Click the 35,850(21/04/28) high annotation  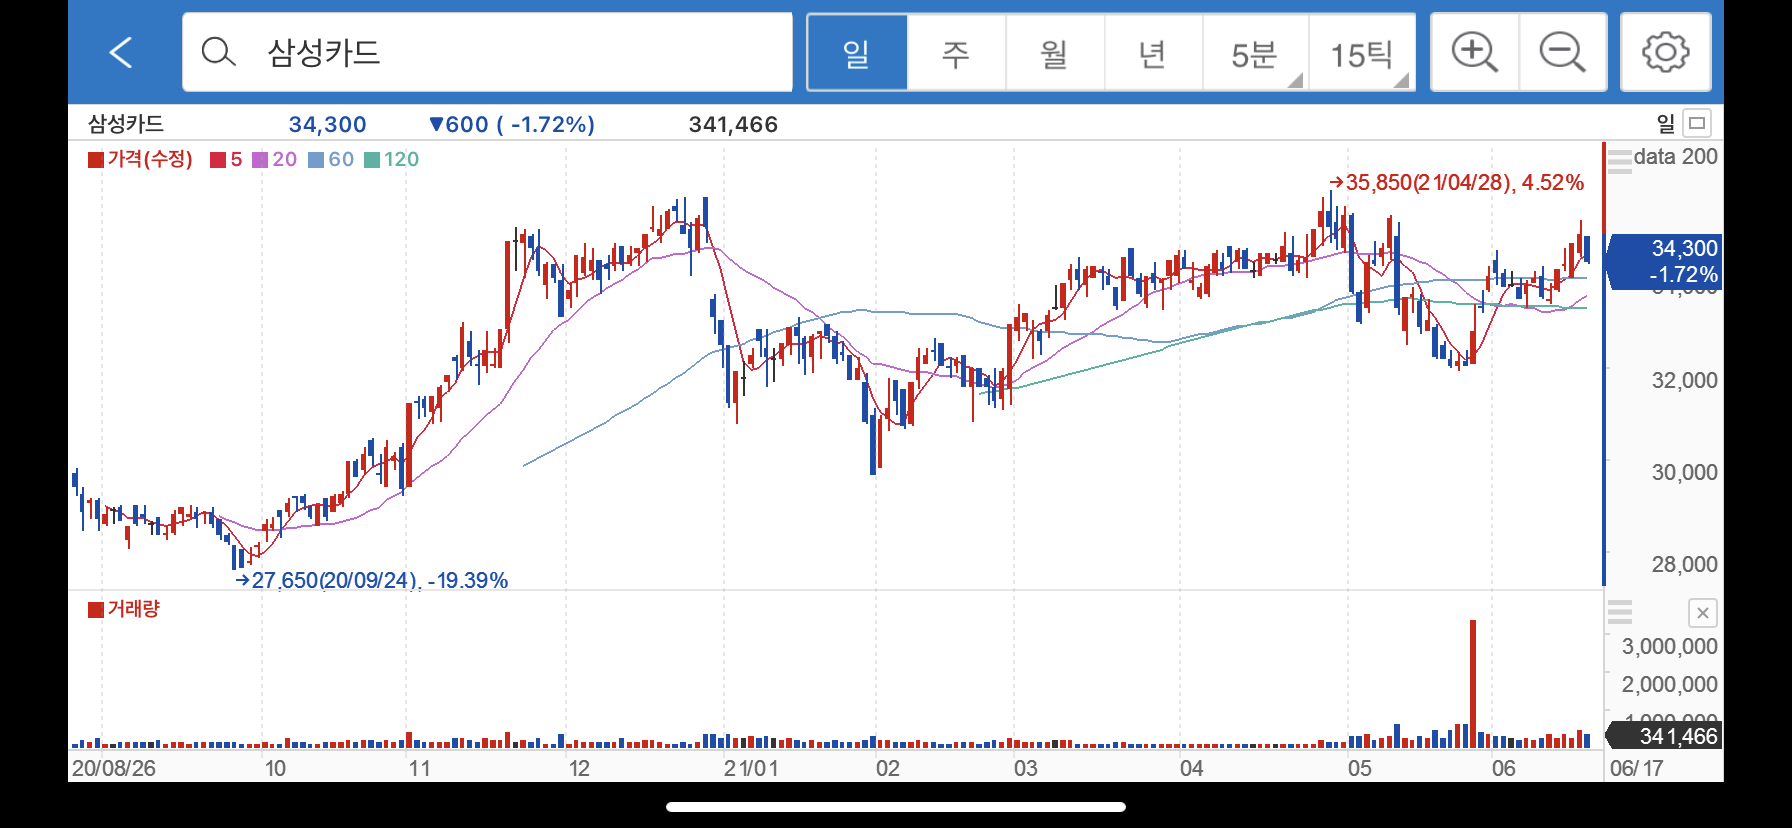coord(1457,182)
